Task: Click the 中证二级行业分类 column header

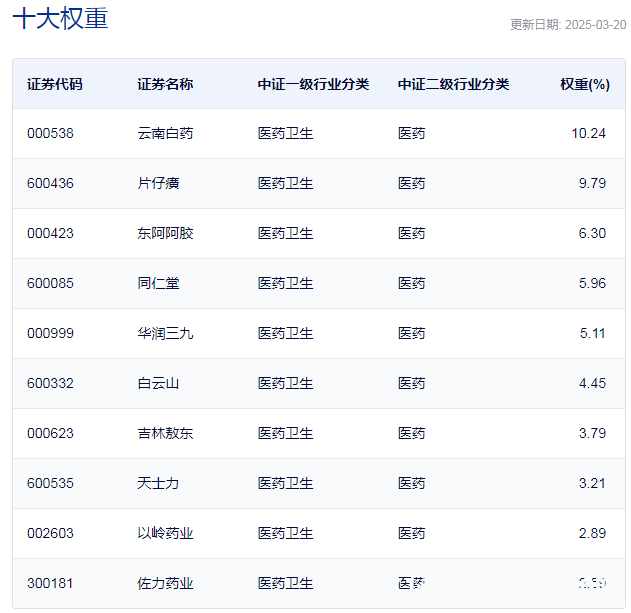Action: [454, 84]
